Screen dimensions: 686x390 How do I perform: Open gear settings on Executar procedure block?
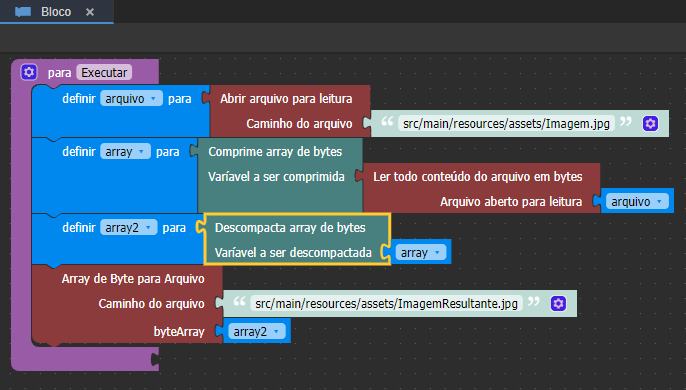click(x=29, y=72)
